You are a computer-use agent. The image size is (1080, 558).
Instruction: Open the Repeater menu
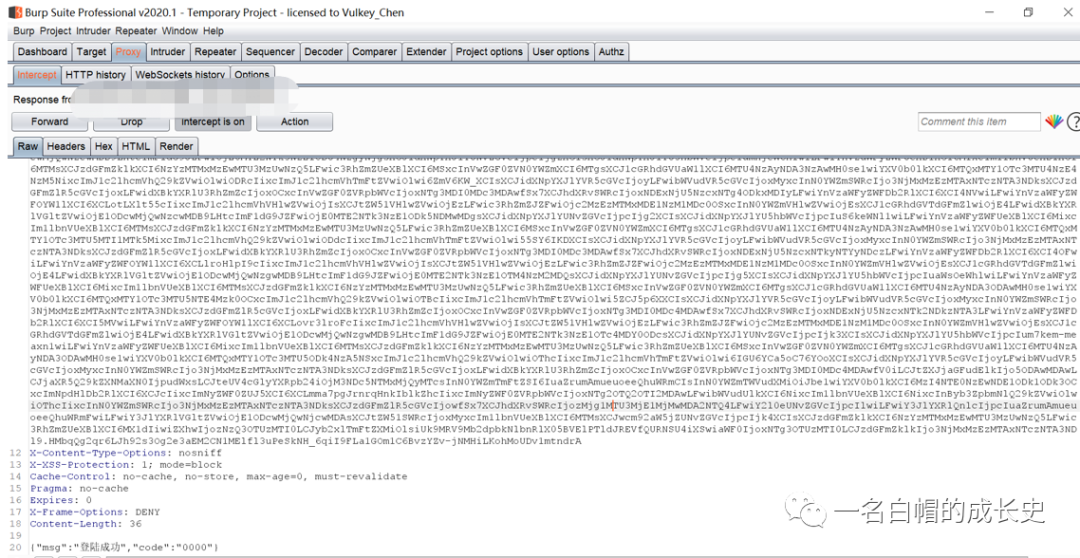(136, 31)
